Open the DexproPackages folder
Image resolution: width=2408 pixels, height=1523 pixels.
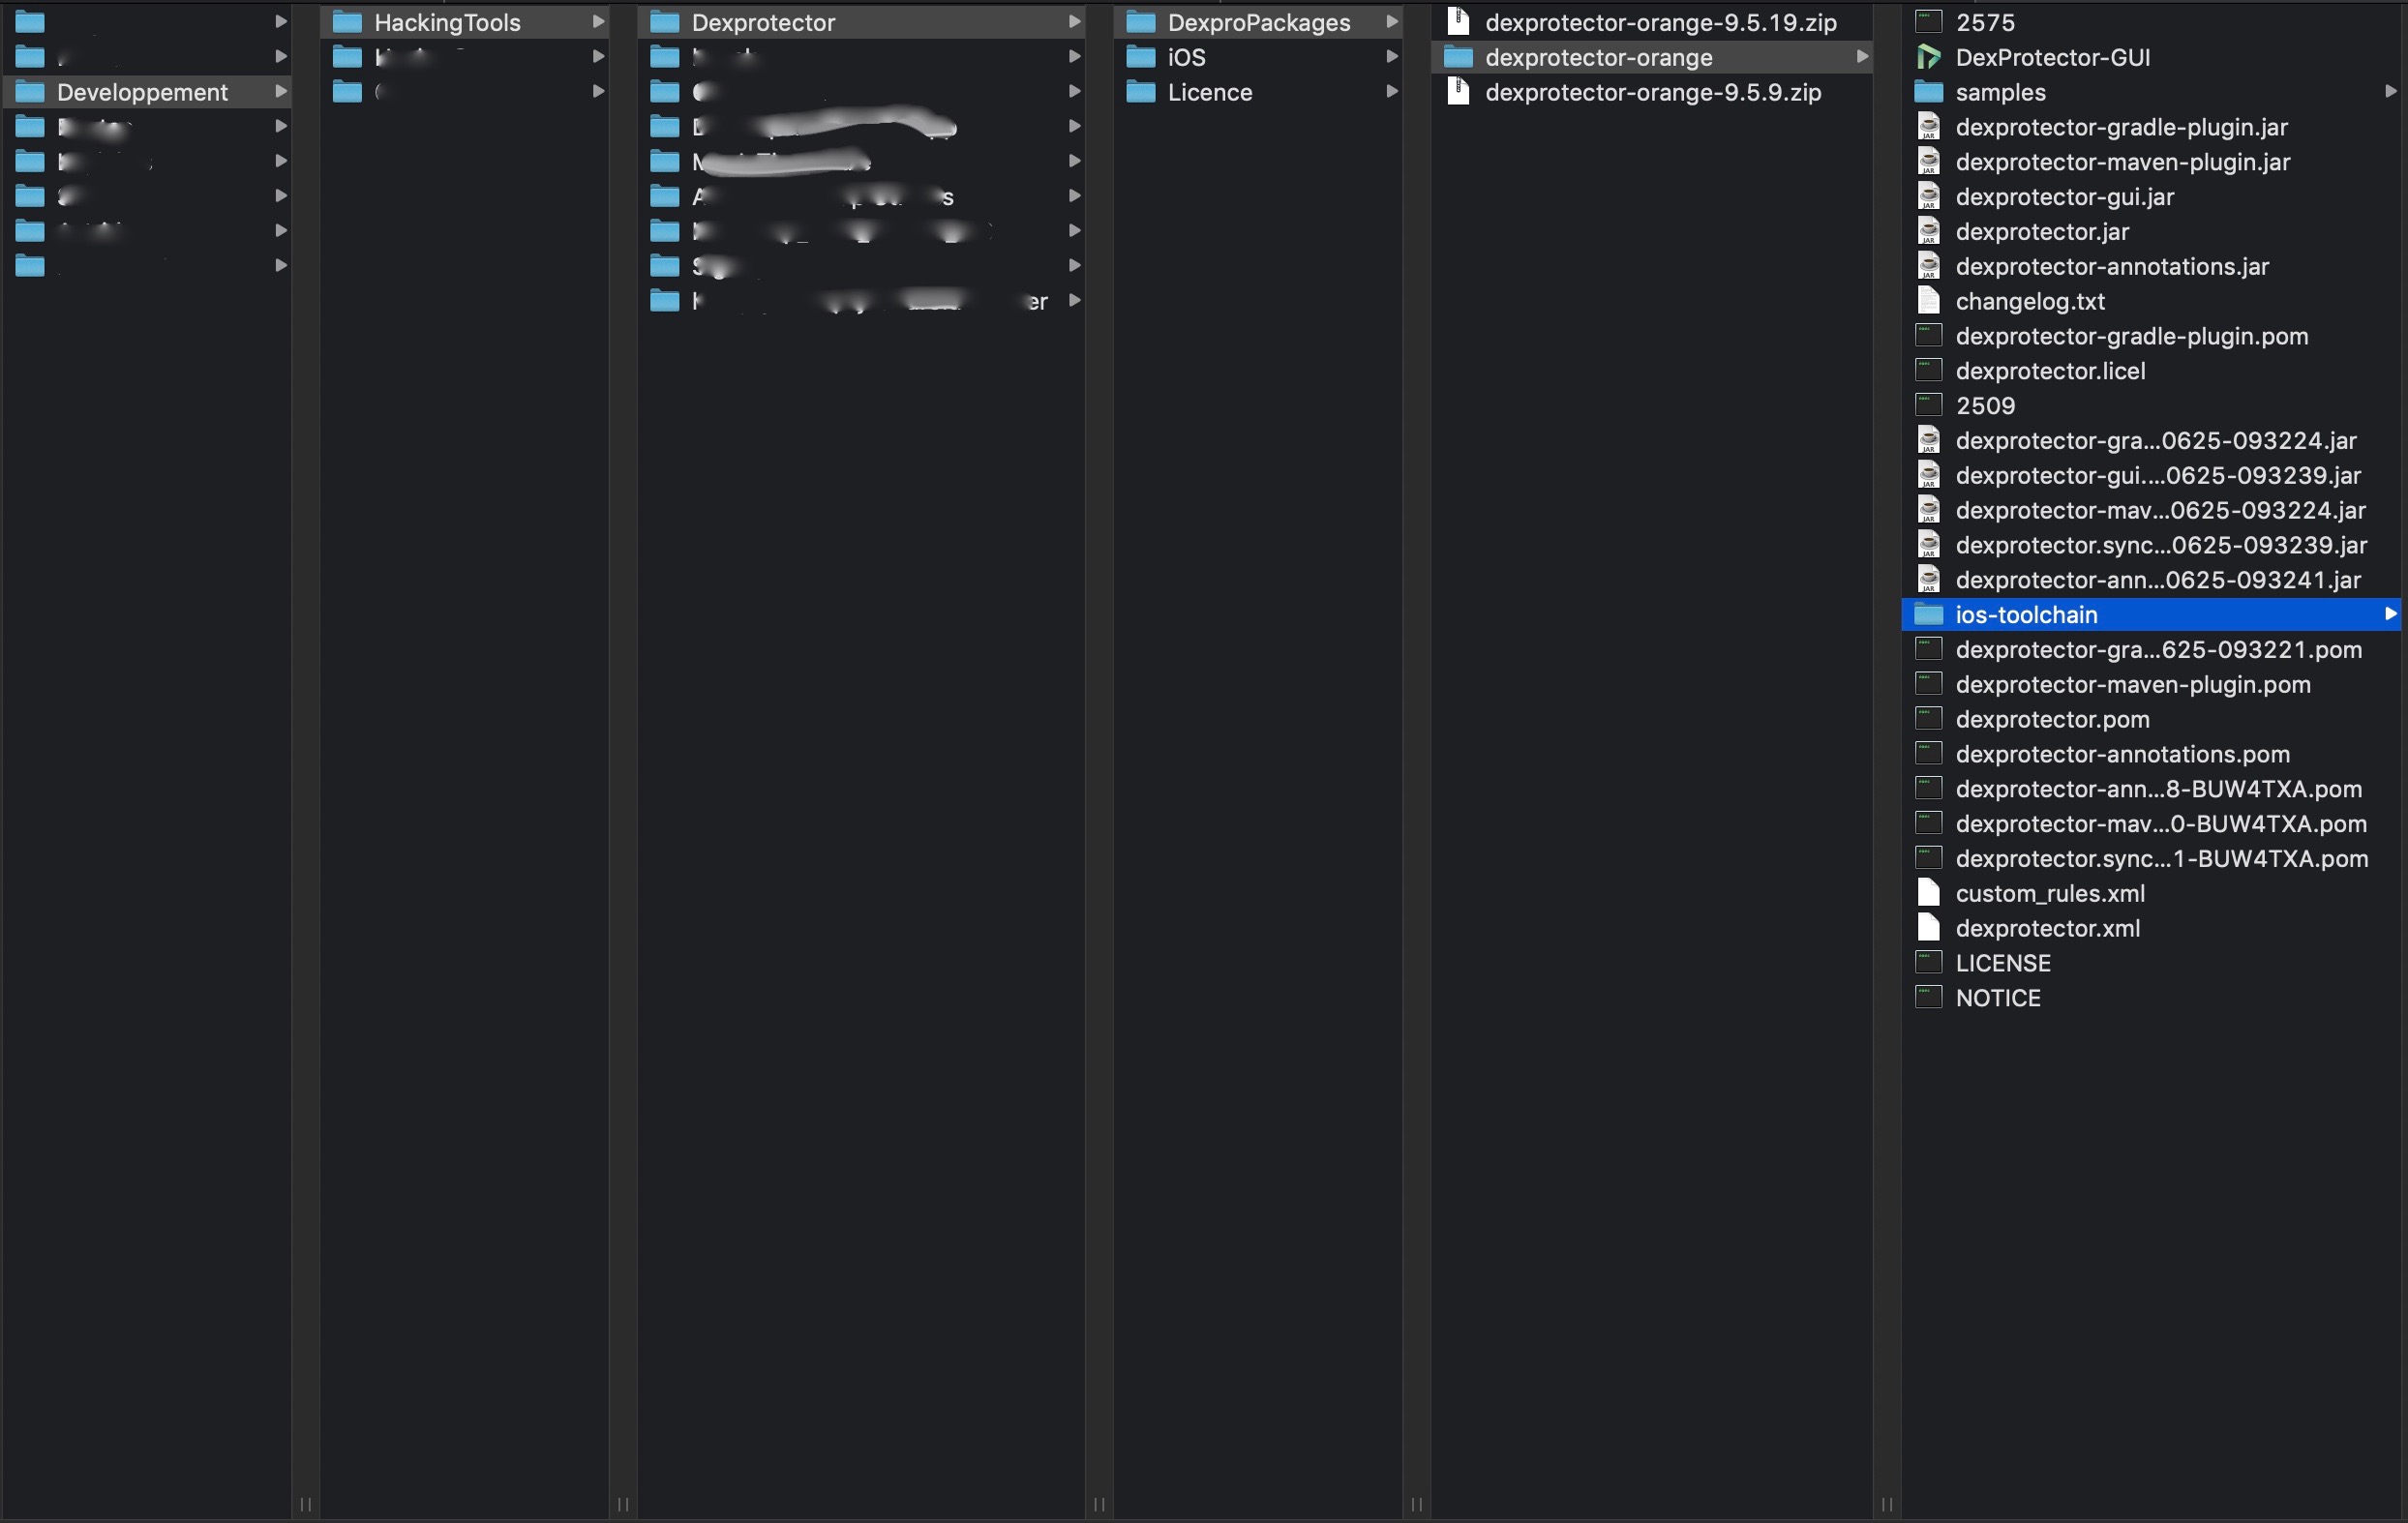click(x=1258, y=22)
